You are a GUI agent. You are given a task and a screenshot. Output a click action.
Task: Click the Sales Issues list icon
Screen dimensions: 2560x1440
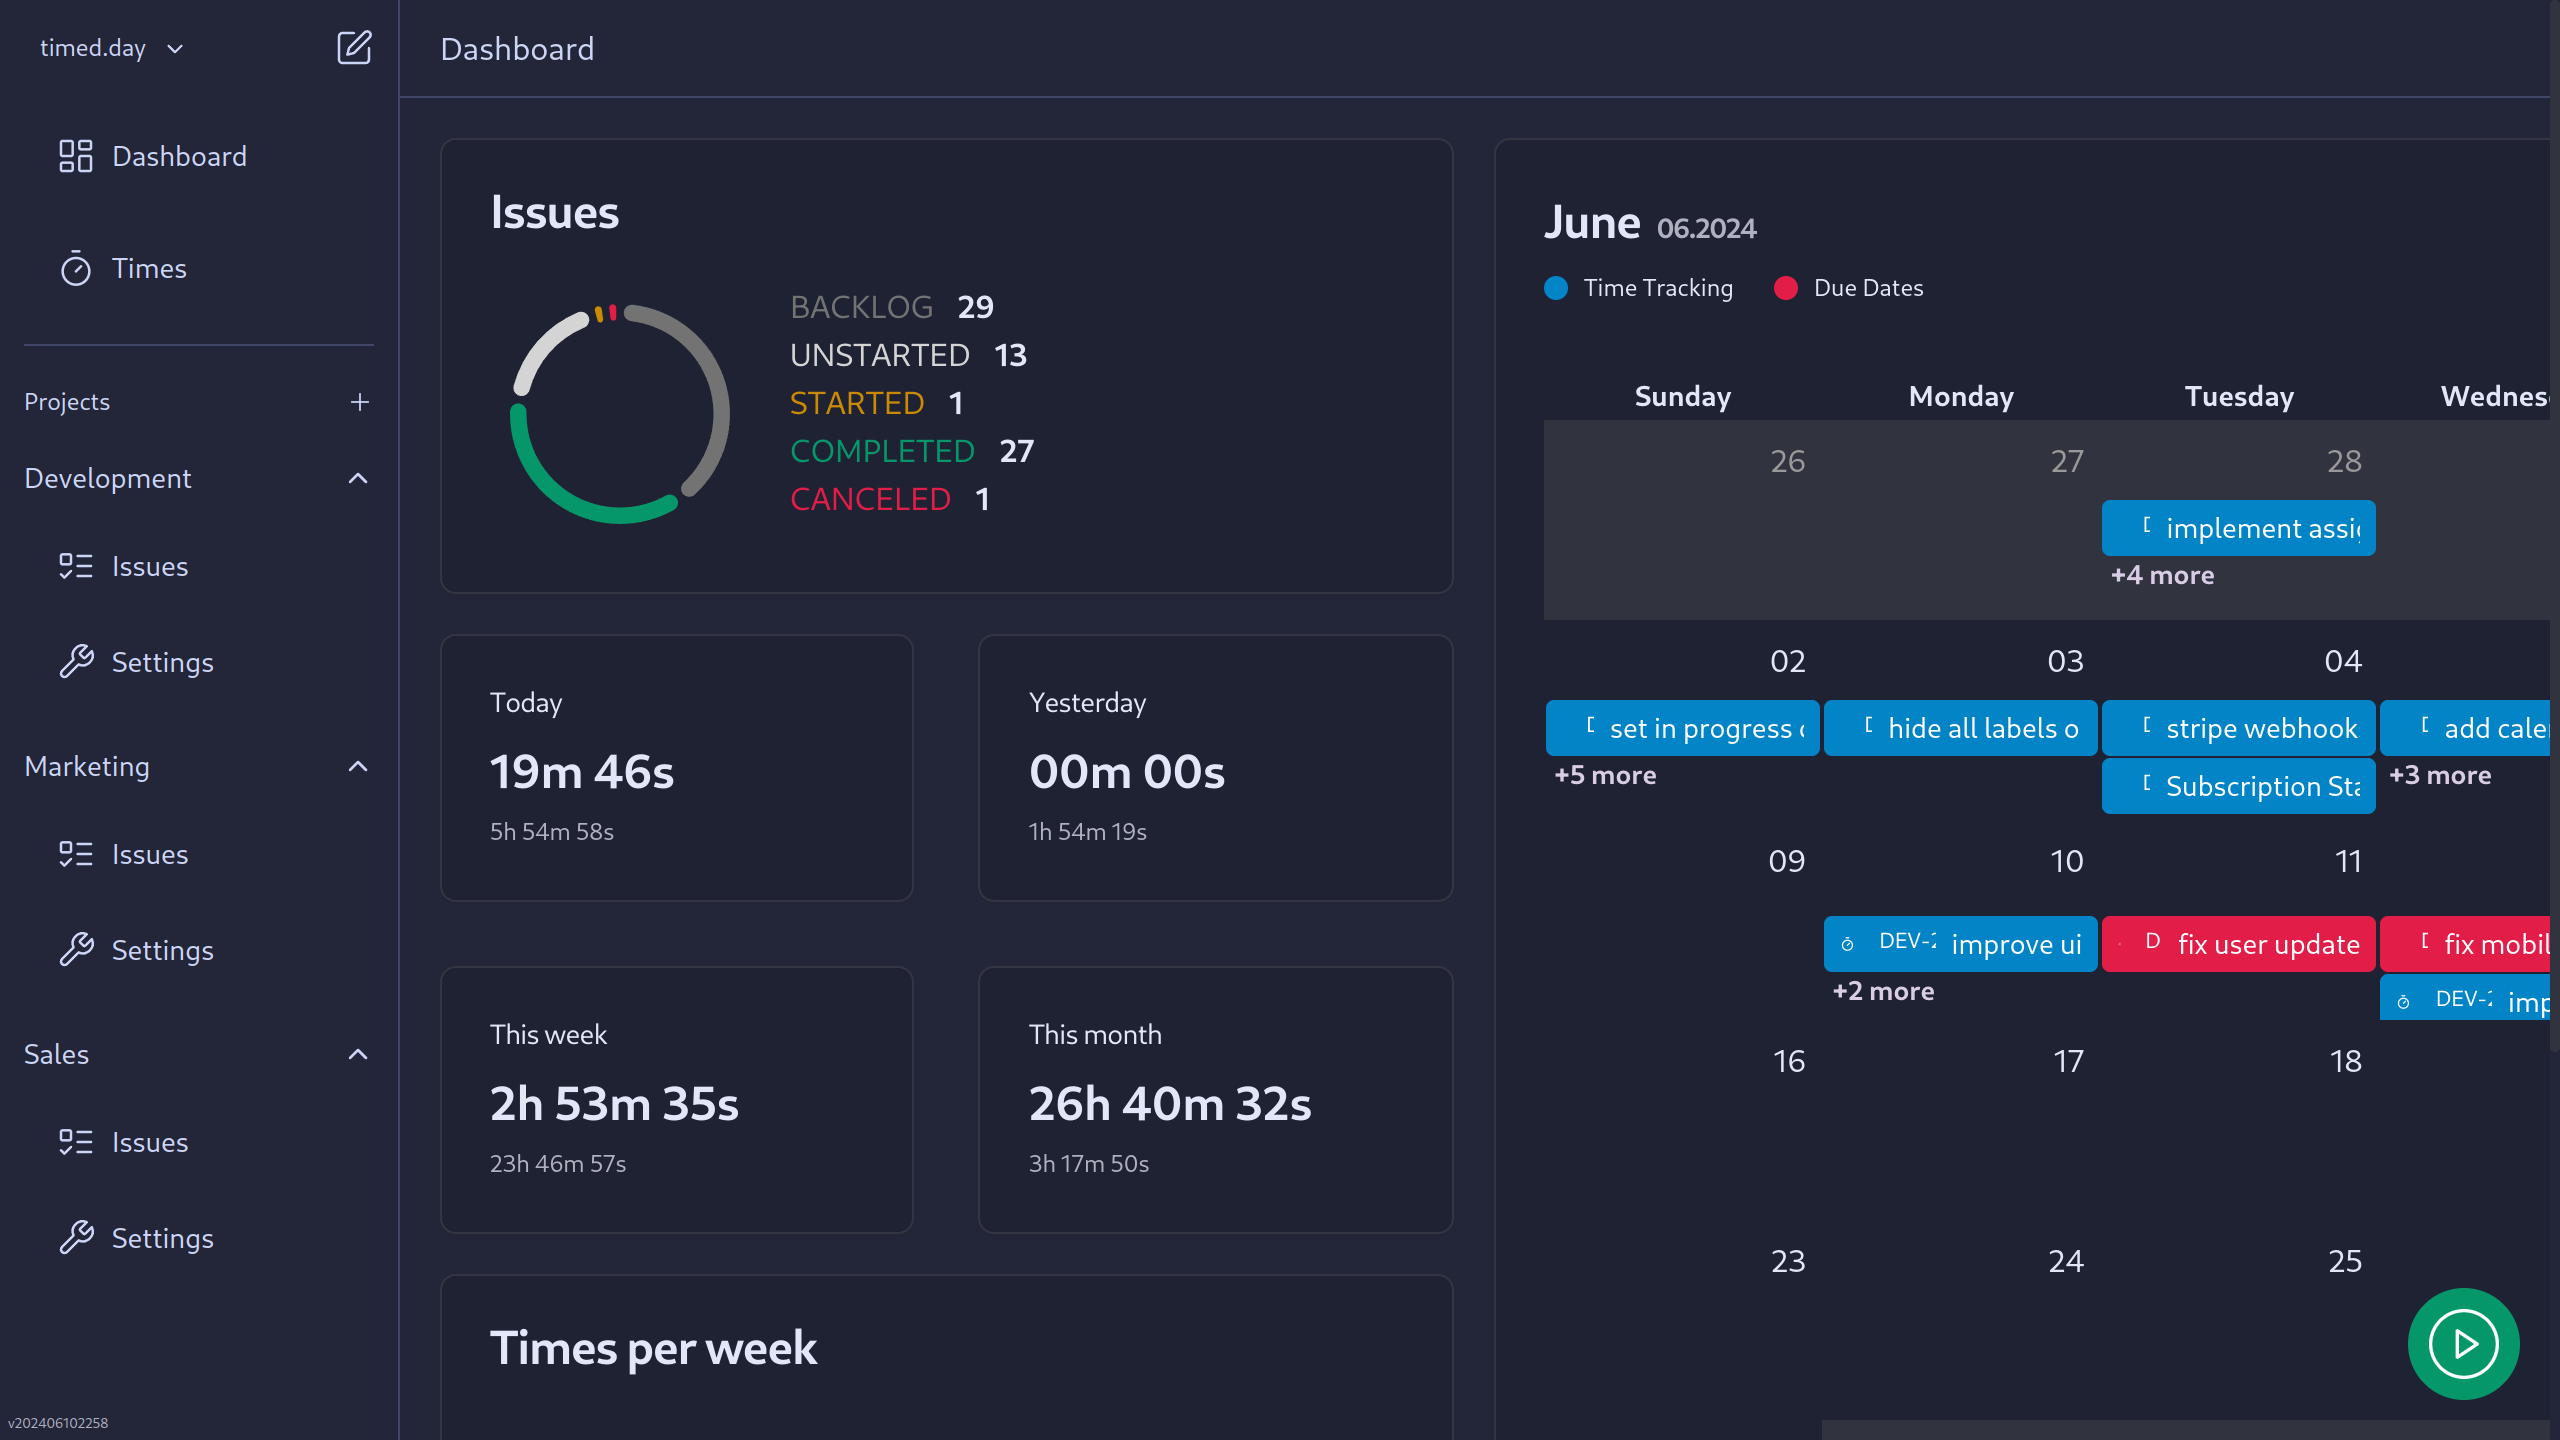76,1142
